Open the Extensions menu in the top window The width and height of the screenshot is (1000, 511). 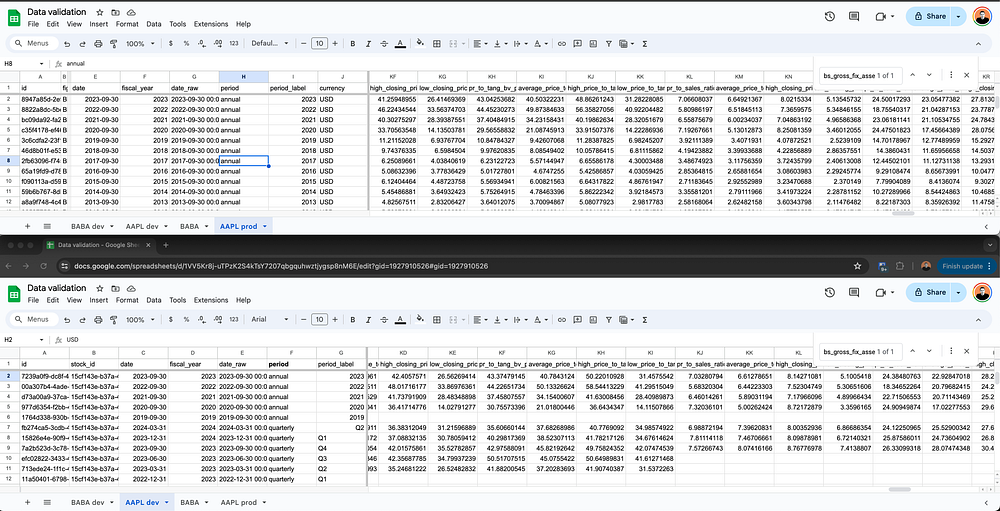point(210,24)
